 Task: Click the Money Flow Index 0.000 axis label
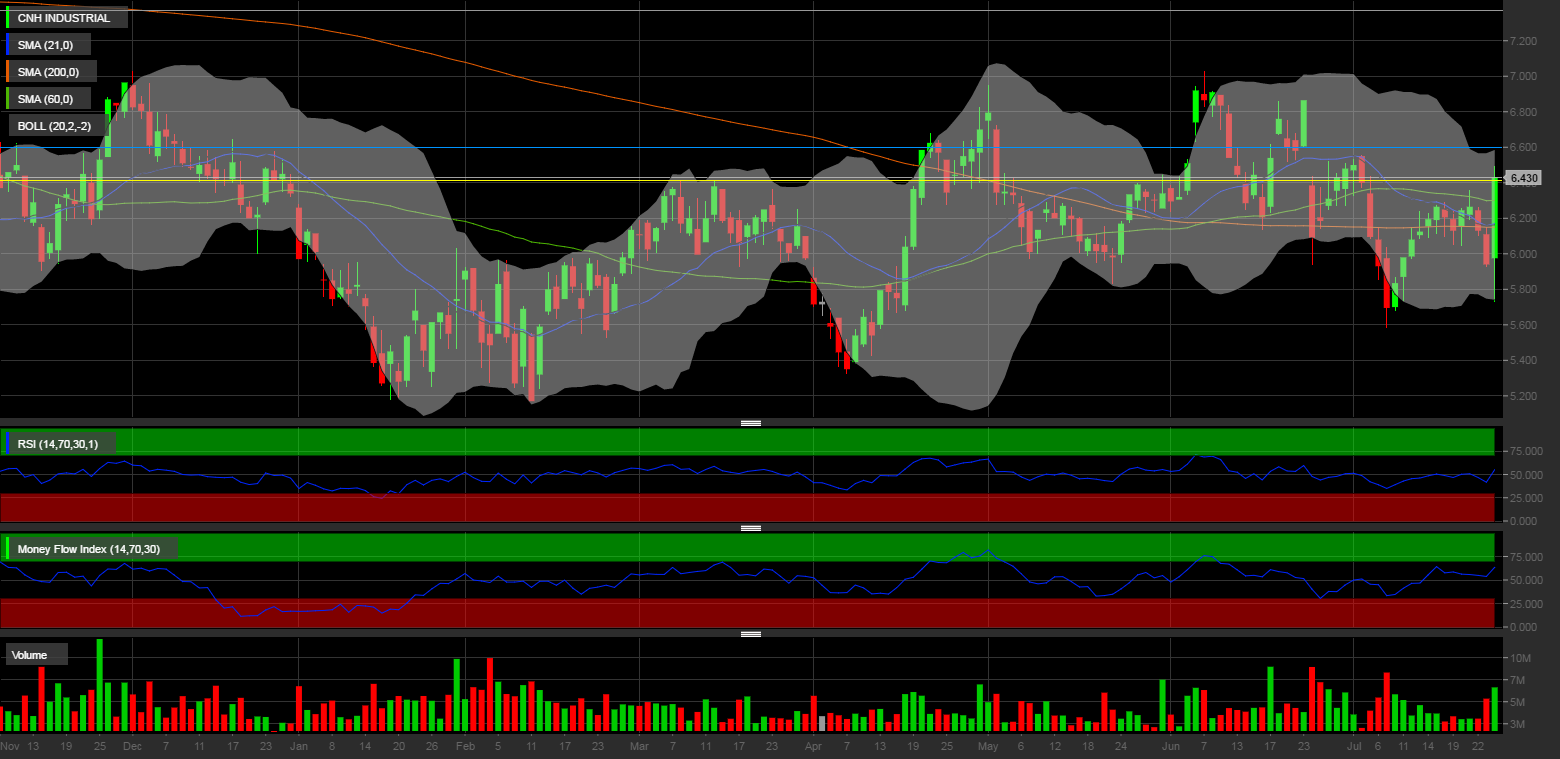pyautogui.click(x=1524, y=627)
